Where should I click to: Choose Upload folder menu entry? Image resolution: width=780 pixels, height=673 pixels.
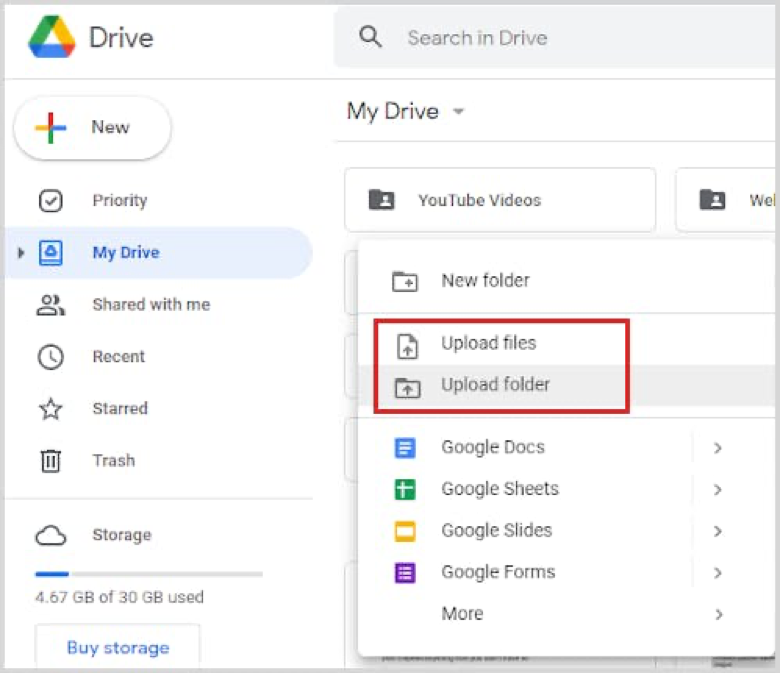(x=495, y=386)
